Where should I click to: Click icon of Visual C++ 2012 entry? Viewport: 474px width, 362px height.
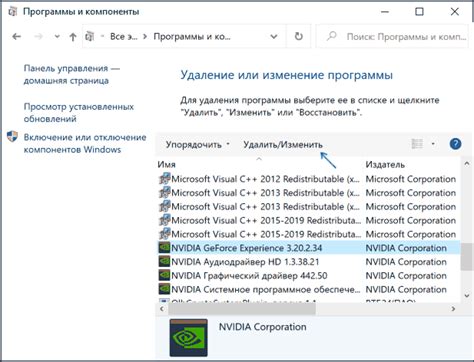tap(164, 179)
